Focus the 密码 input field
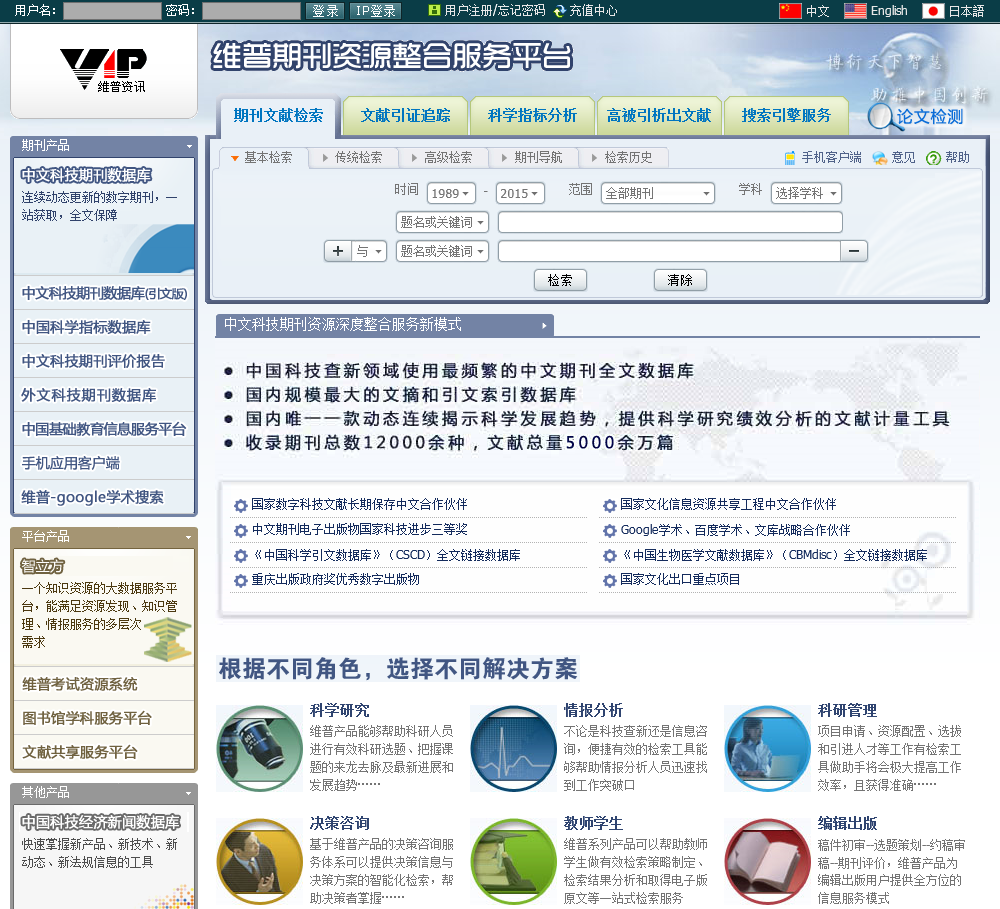This screenshot has width=1000, height=909. [x=251, y=11]
